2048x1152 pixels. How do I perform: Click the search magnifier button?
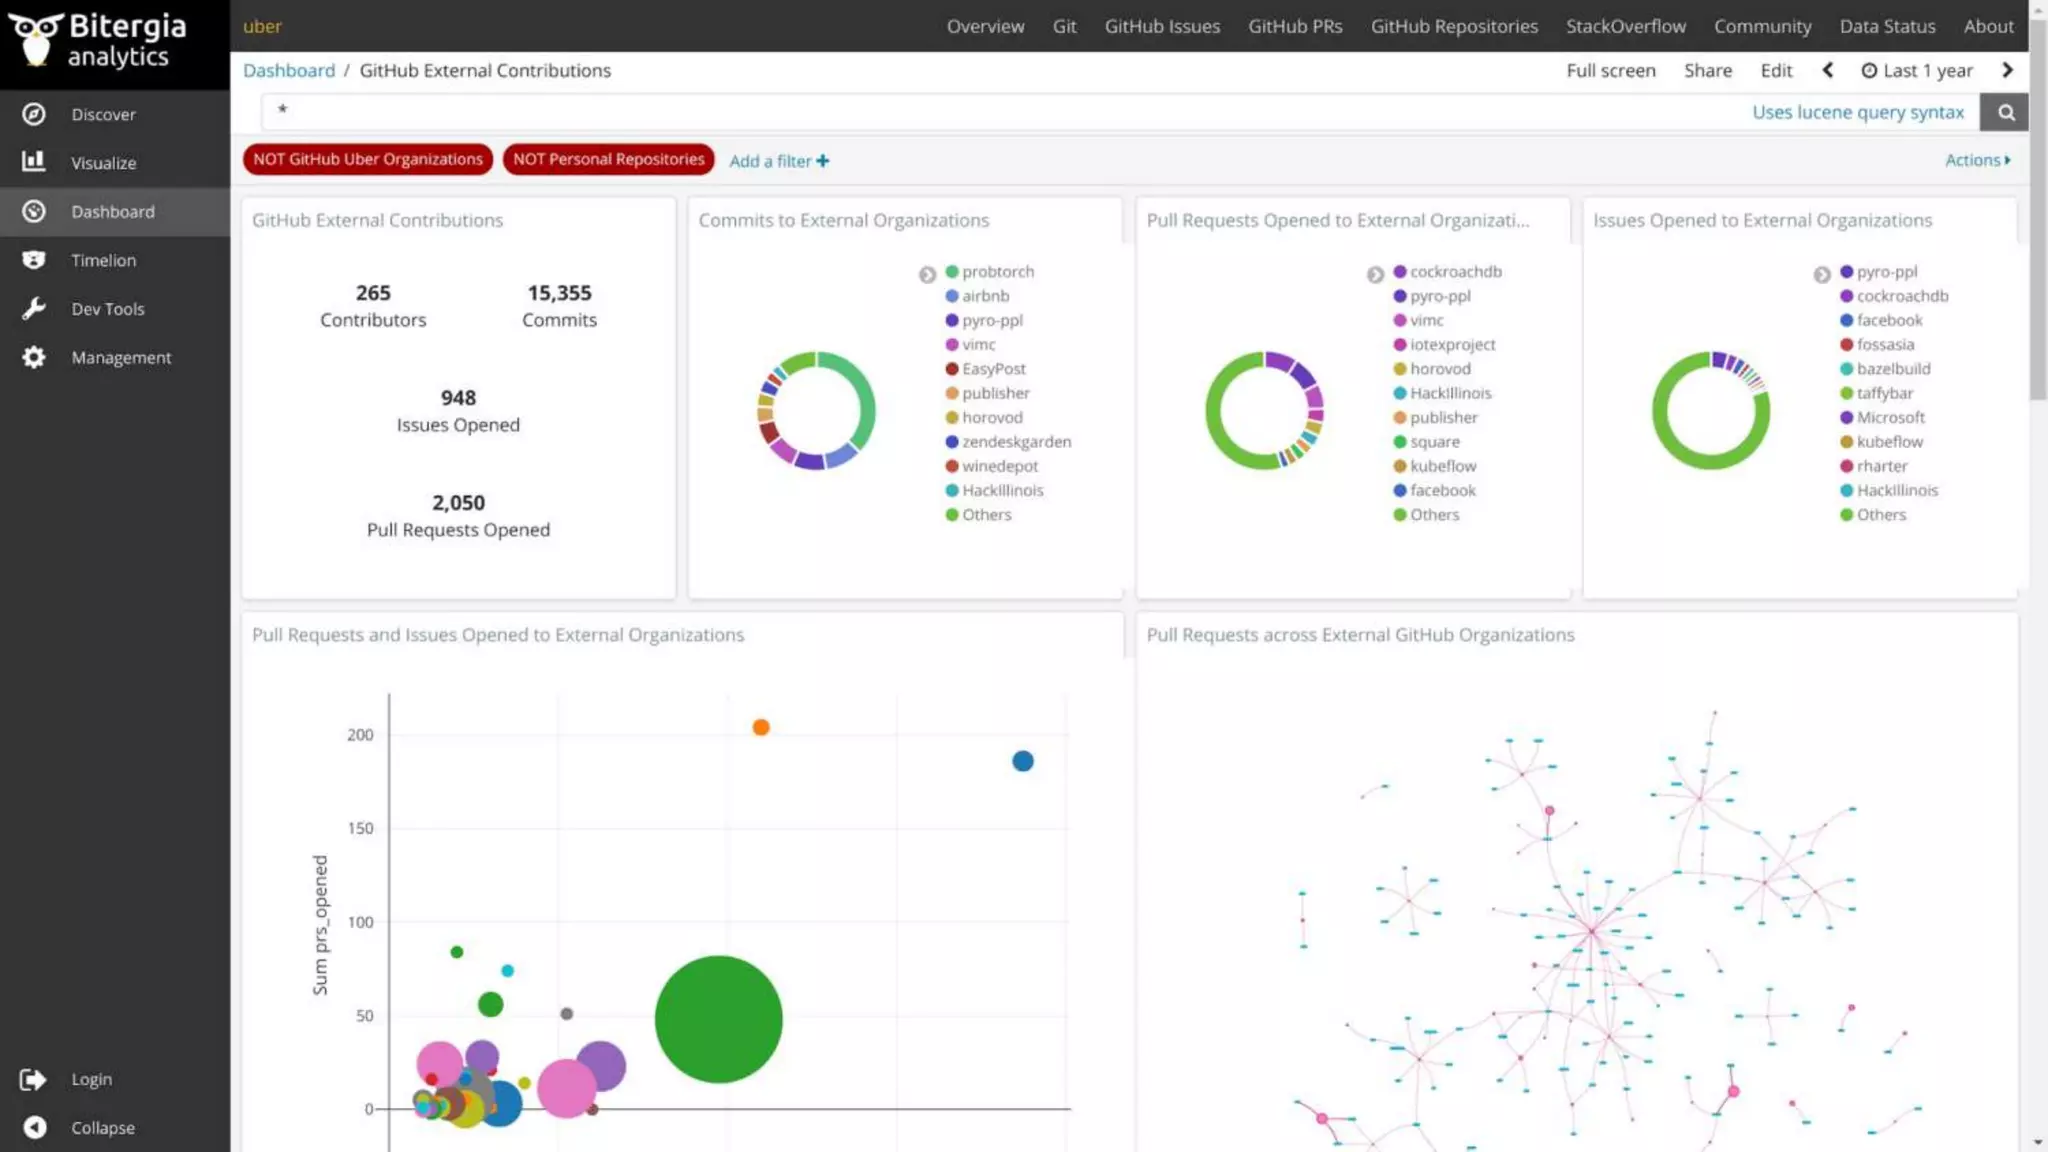coord(2005,112)
